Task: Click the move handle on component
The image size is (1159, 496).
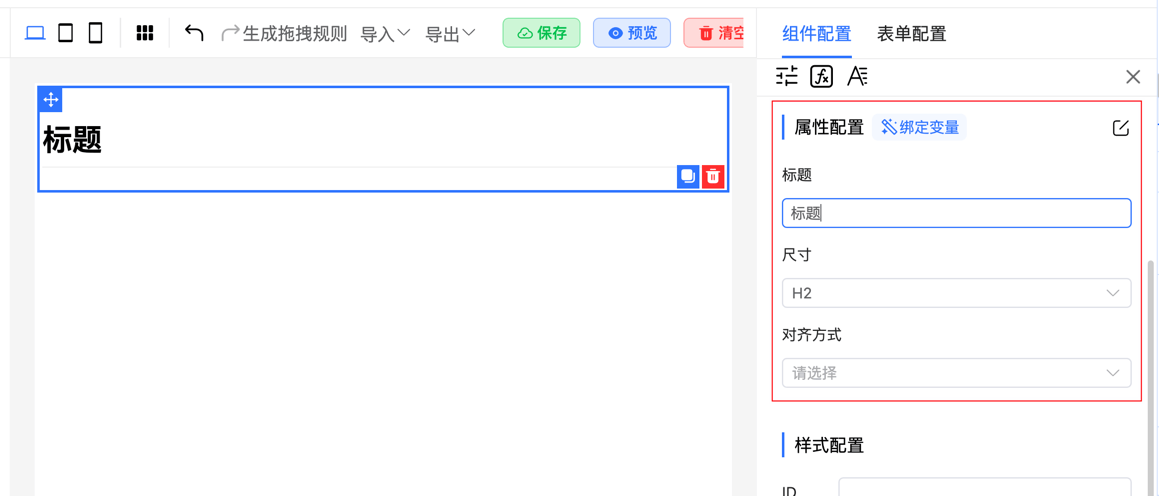Action: 51,100
